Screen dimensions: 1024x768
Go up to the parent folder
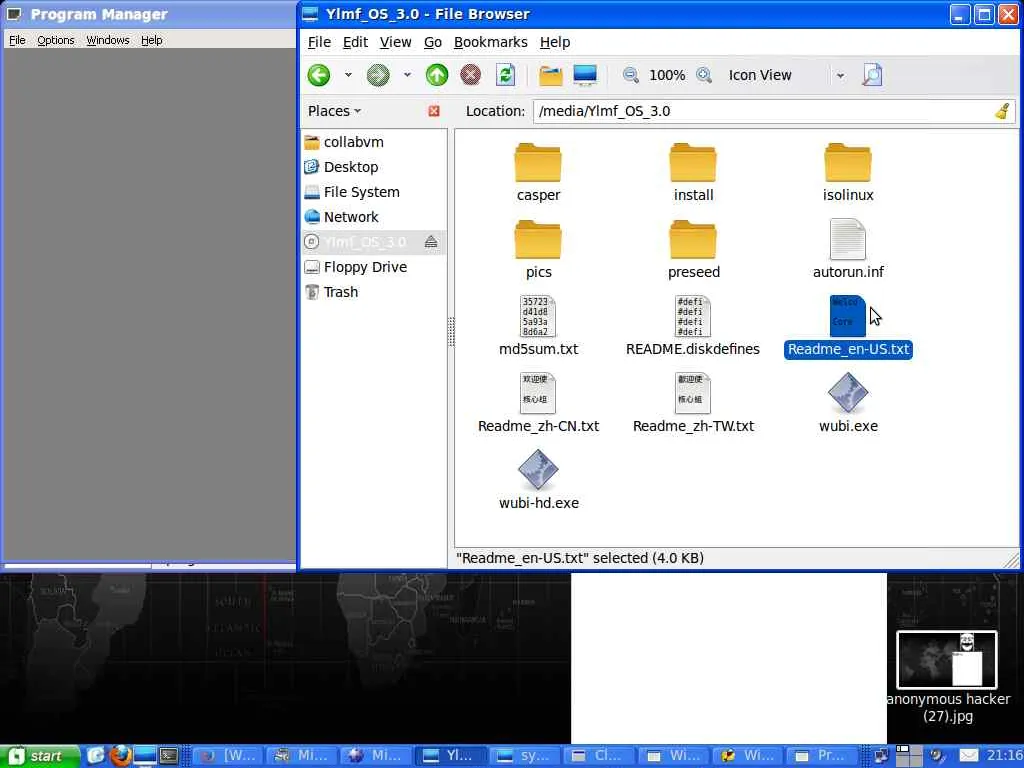click(437, 75)
